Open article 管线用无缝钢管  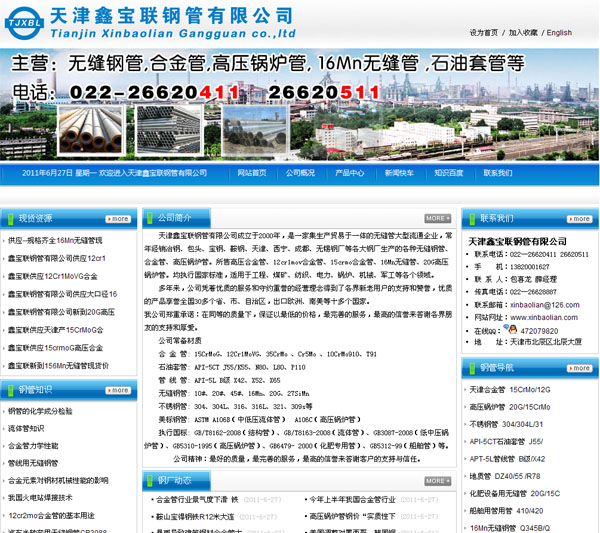tap(33, 463)
